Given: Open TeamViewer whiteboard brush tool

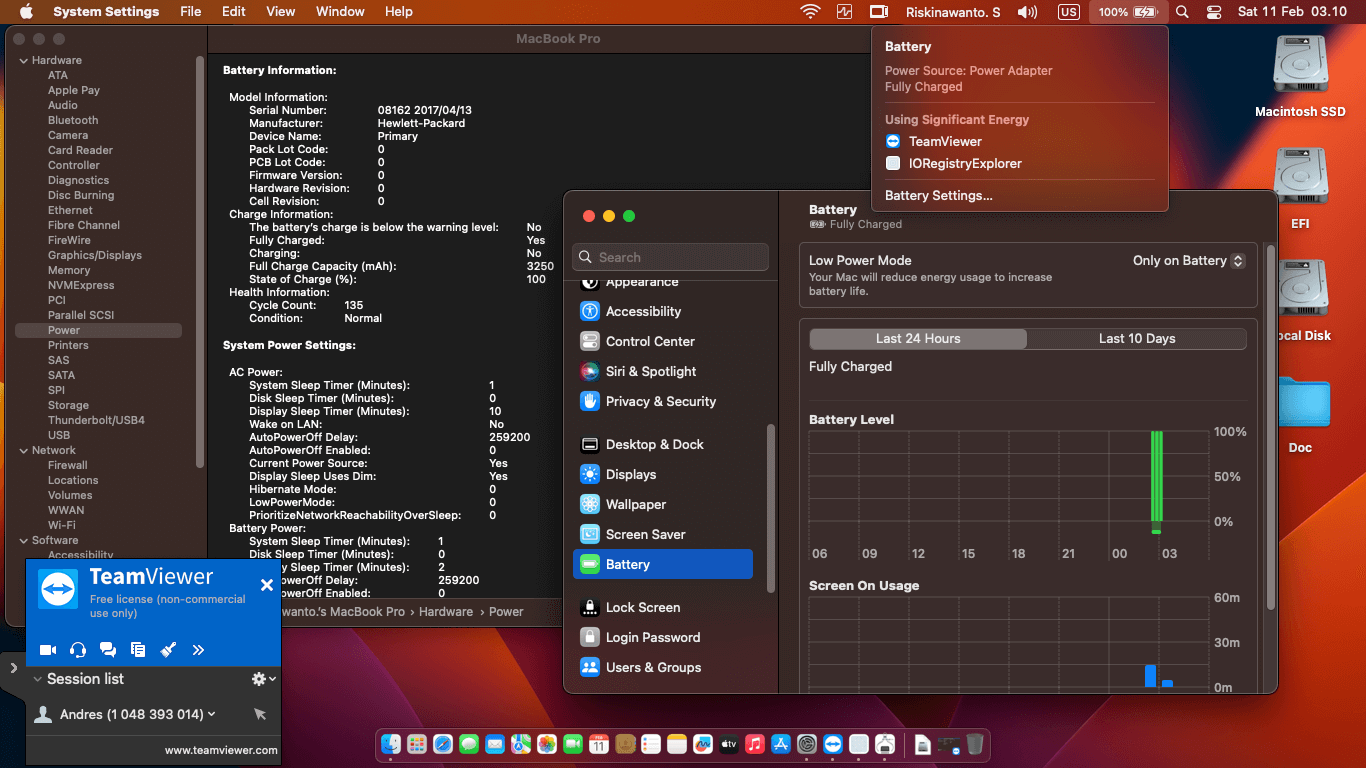Looking at the screenshot, I should coord(168,650).
